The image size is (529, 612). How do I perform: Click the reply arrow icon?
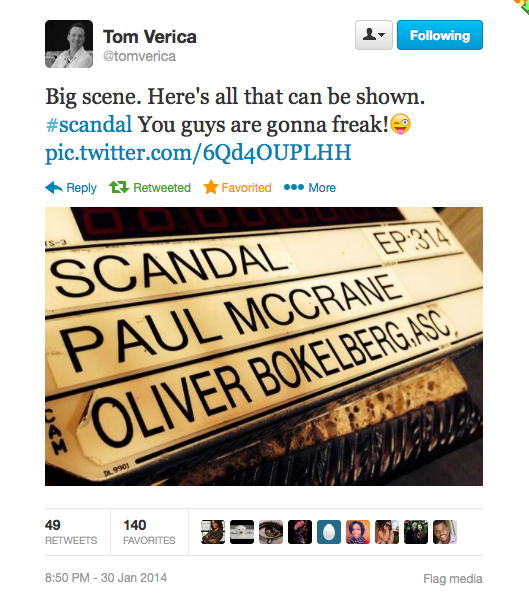(54, 188)
